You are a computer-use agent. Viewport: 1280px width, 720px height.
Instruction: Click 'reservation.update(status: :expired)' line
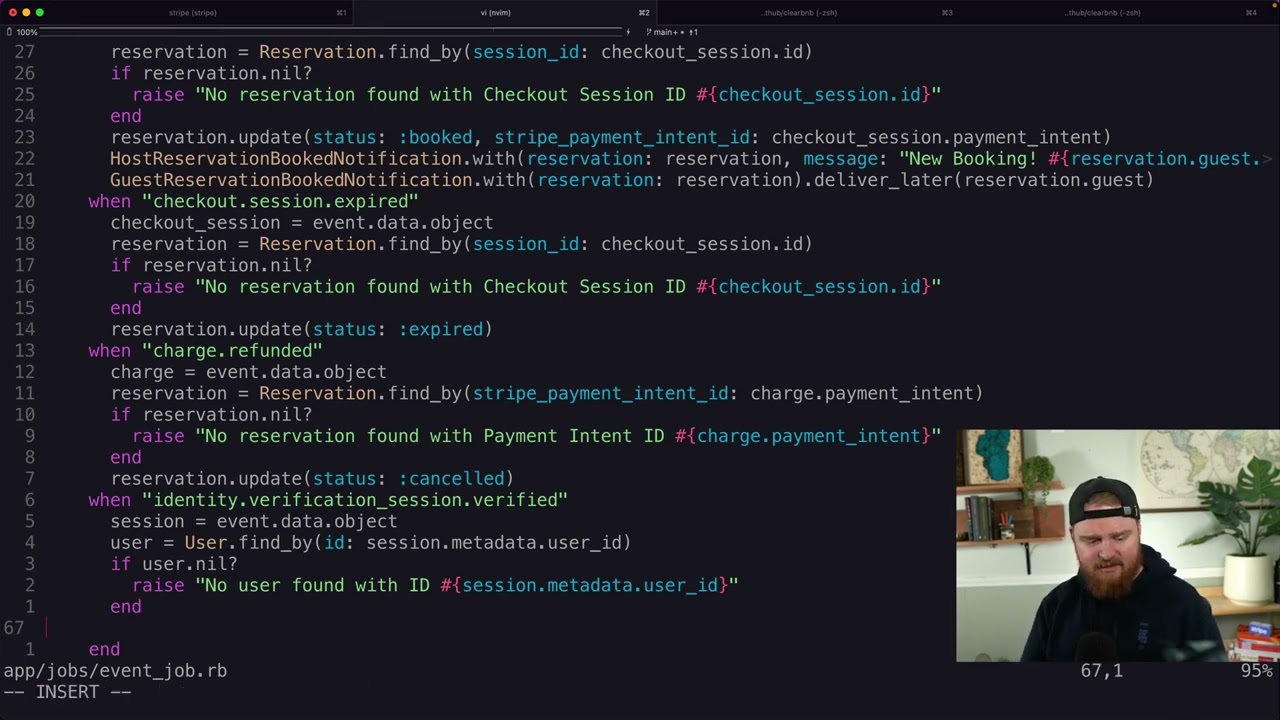(301, 330)
